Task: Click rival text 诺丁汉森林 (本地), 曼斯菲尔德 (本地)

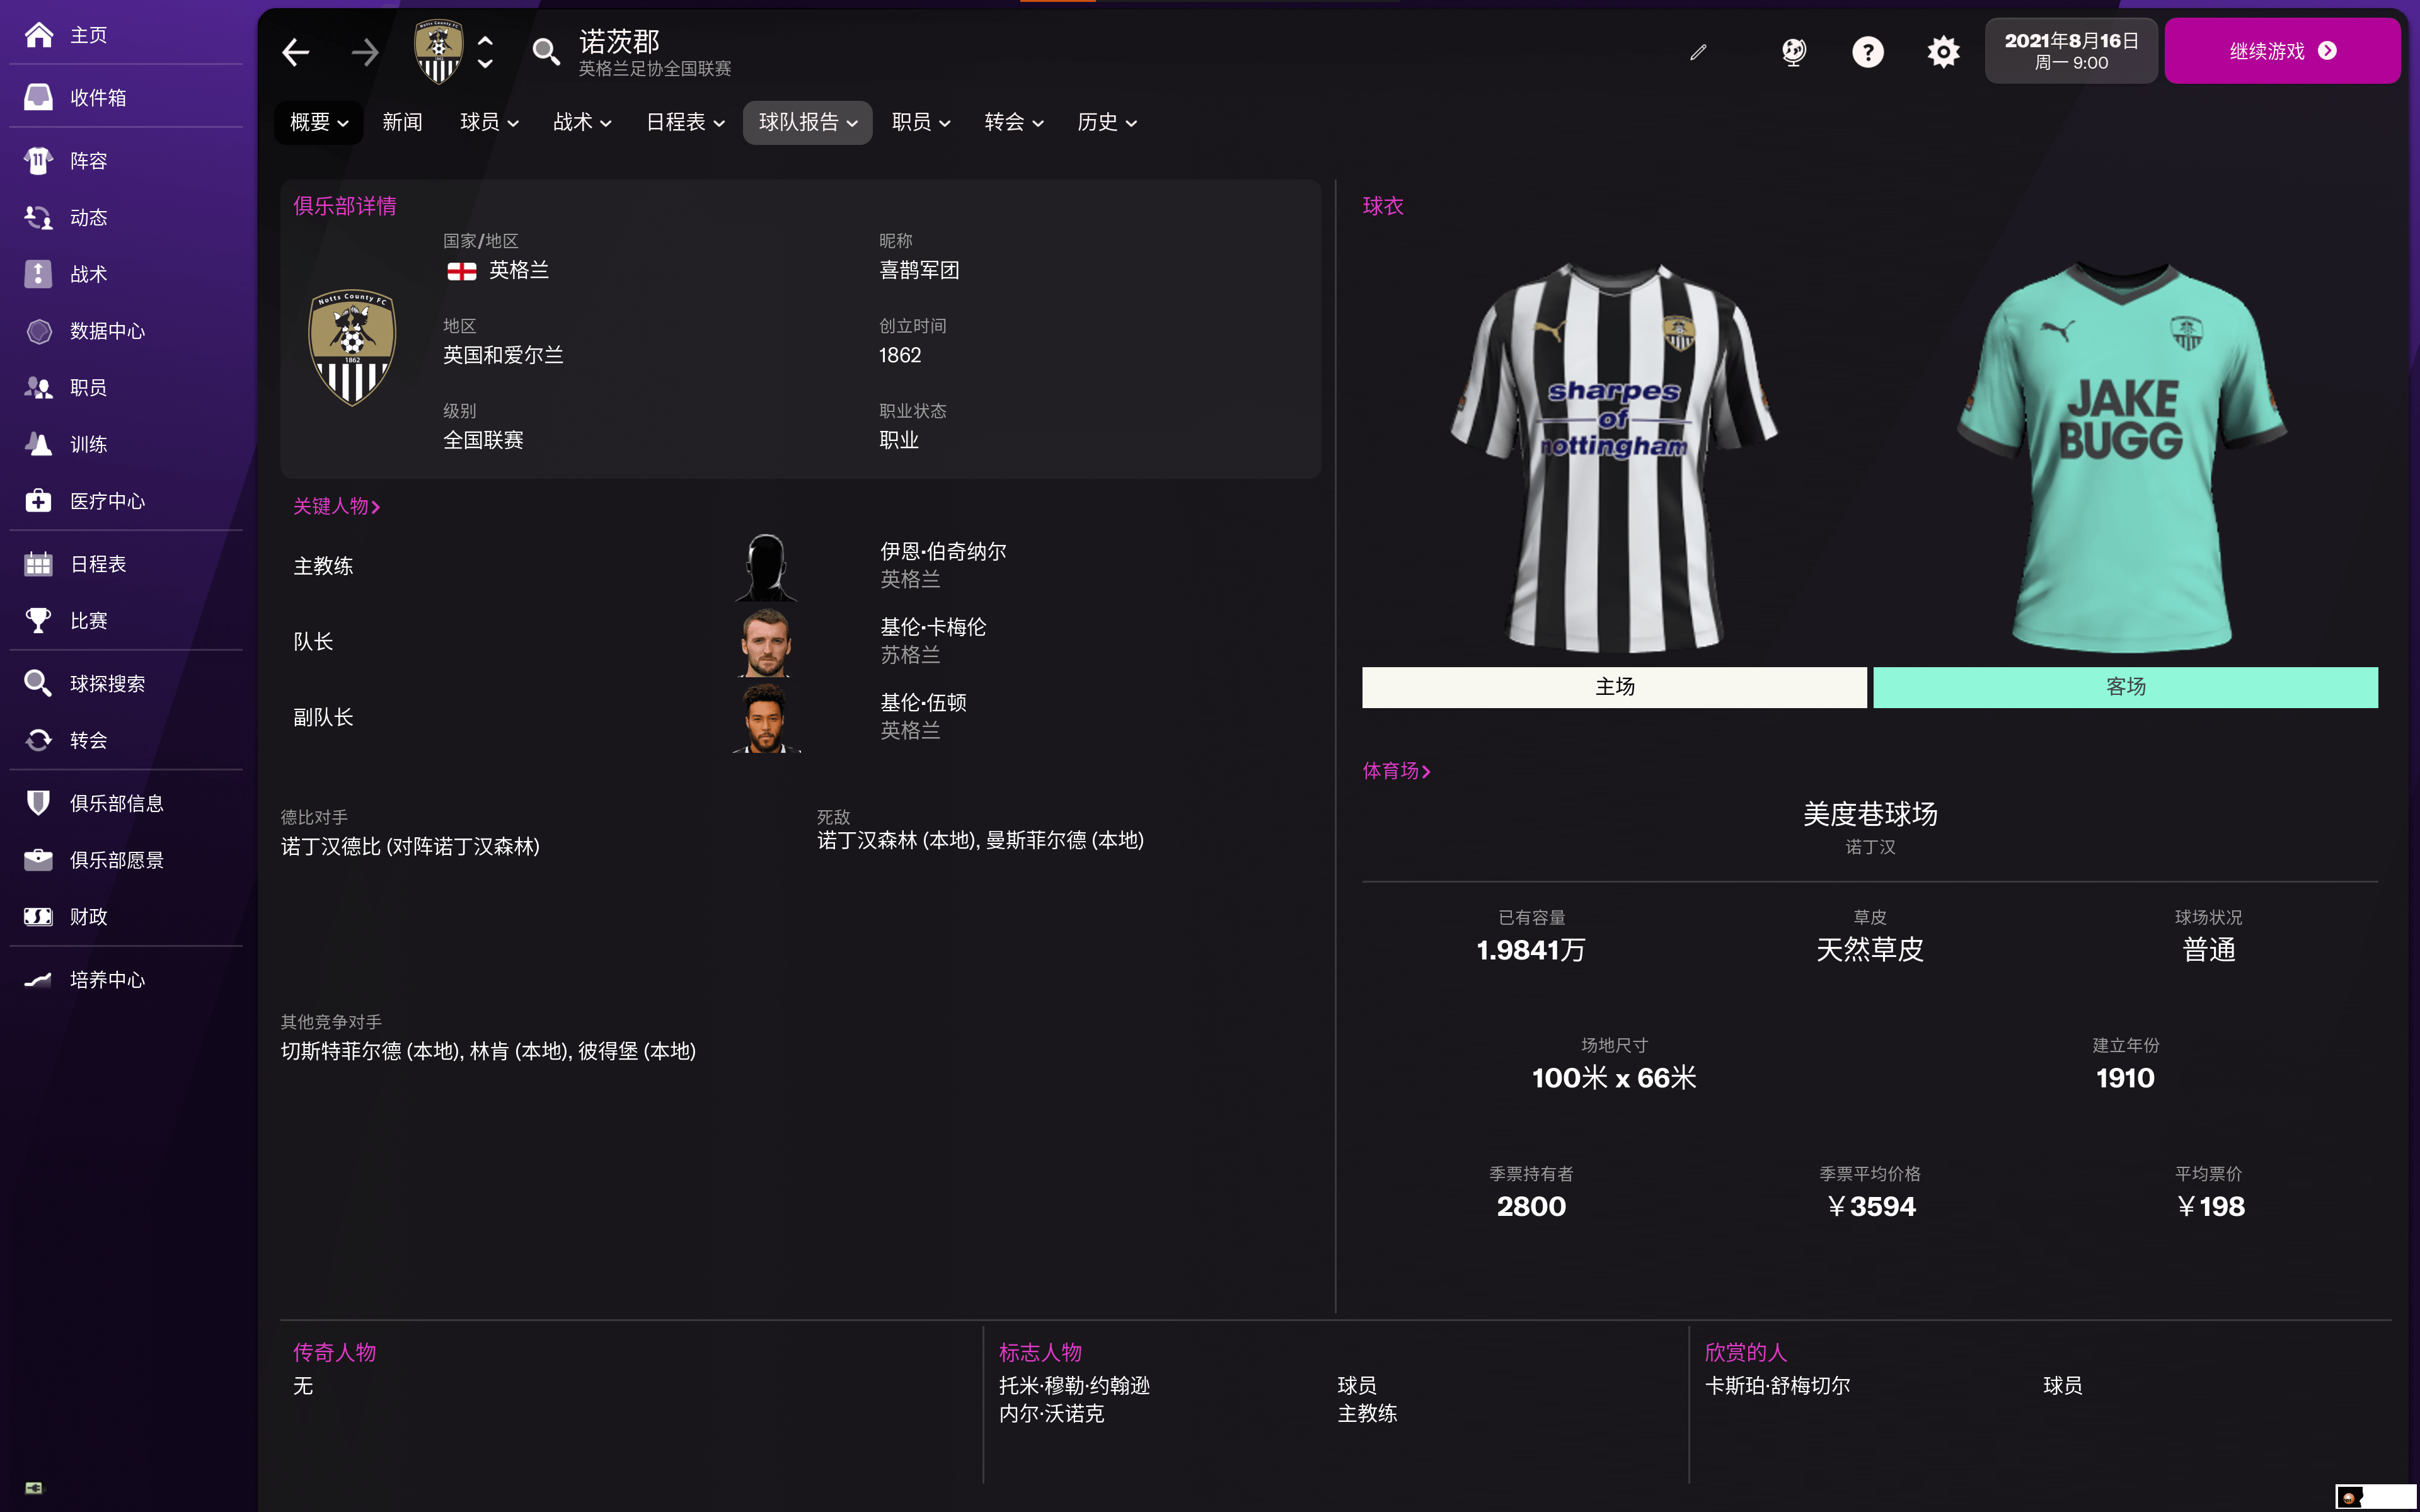Action: tap(980, 840)
